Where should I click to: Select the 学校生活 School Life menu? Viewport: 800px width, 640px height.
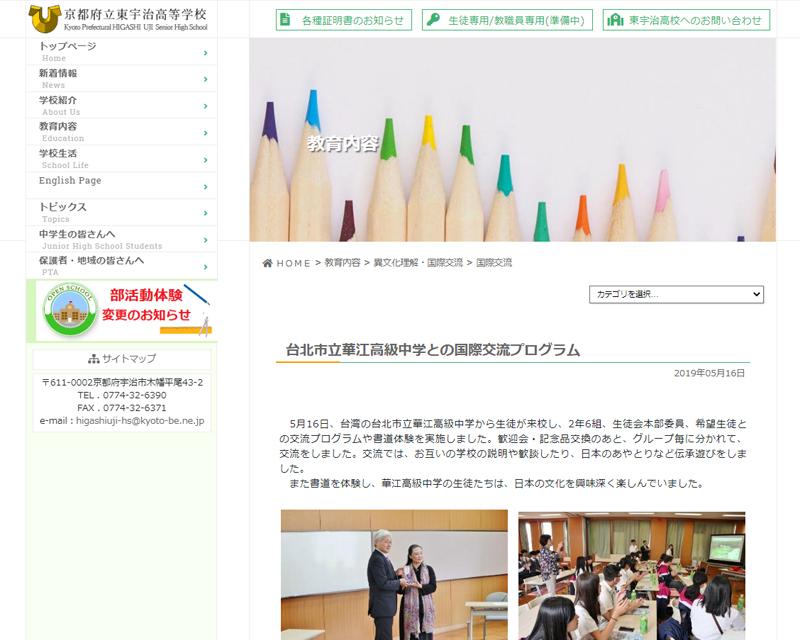pos(120,159)
